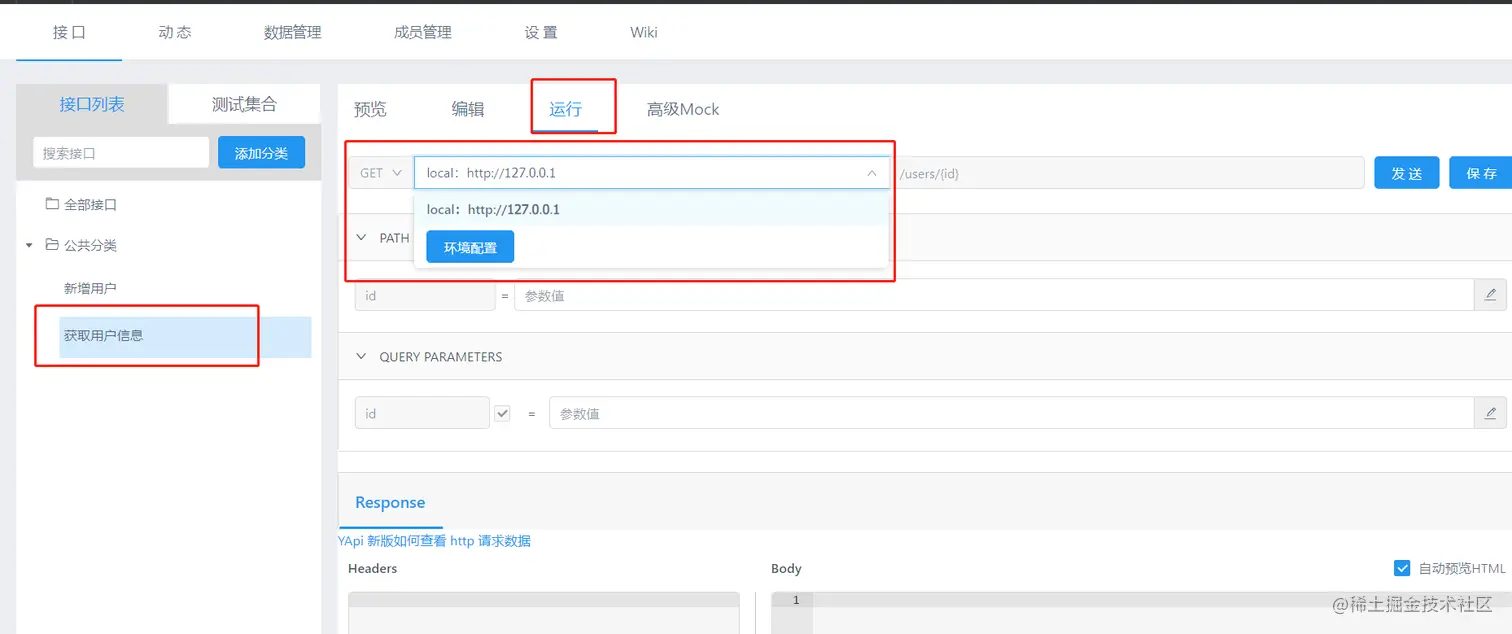Click the Headers response text area
This screenshot has width=1512, height=634.
543,613
